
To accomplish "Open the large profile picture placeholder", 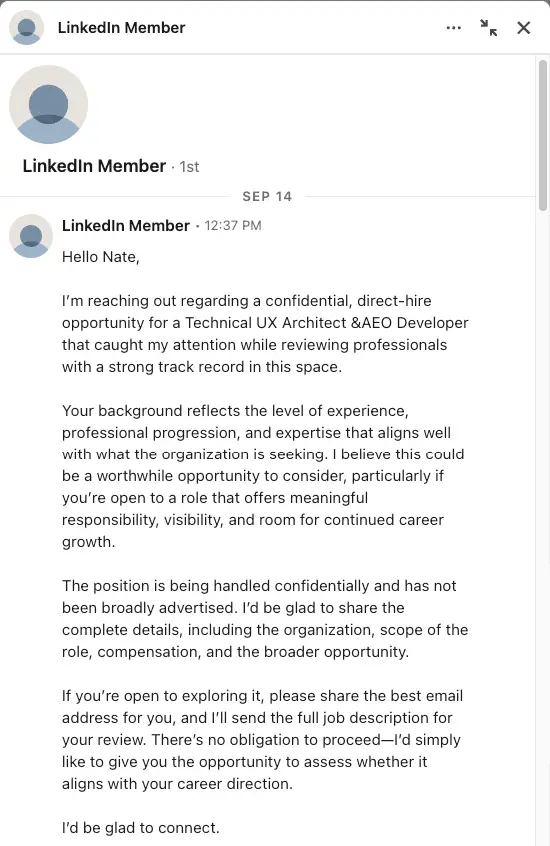I will coord(49,105).
